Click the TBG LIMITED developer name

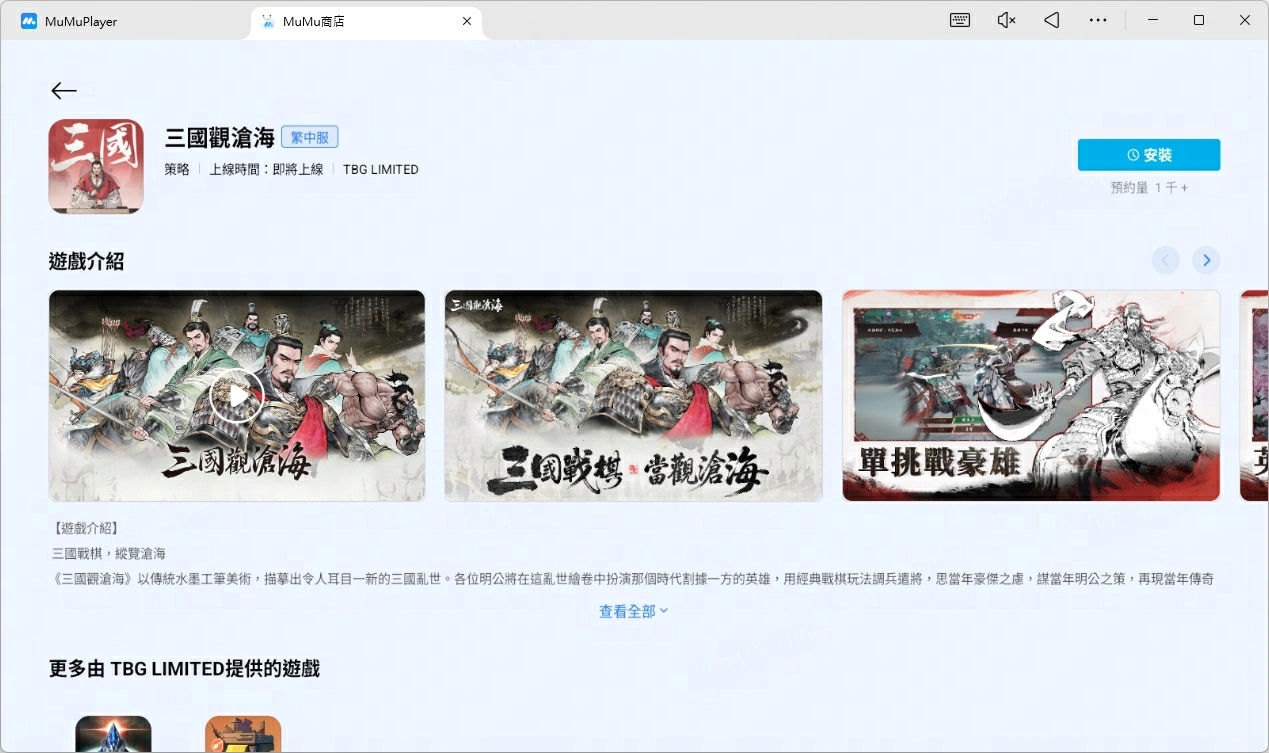[x=381, y=170]
